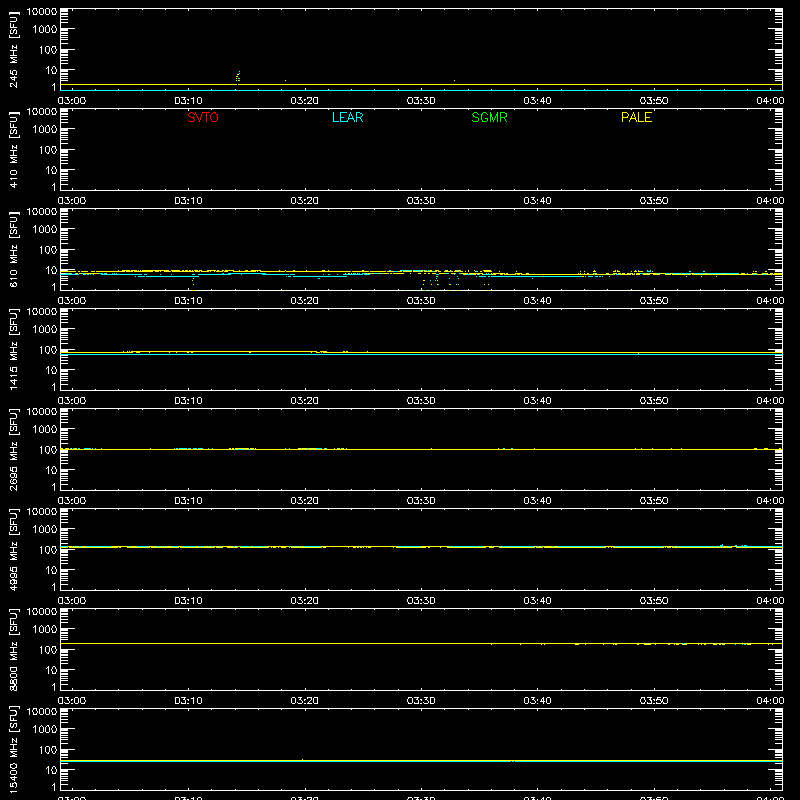Click 03:50 tick label under 4995 MHz panel
The image size is (800, 800).
click(x=654, y=601)
